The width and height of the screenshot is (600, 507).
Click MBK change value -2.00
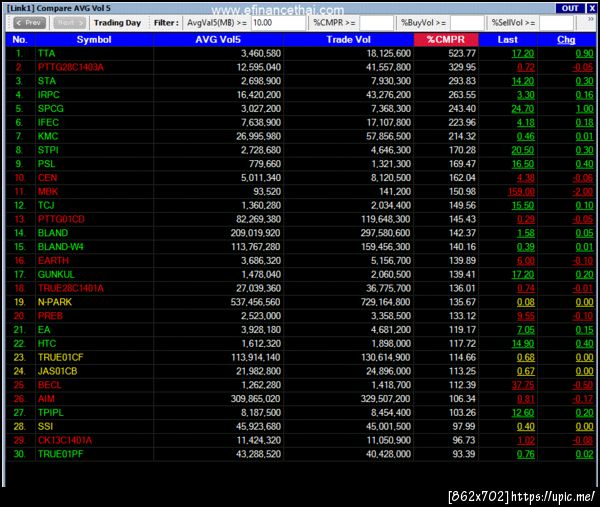582,191
